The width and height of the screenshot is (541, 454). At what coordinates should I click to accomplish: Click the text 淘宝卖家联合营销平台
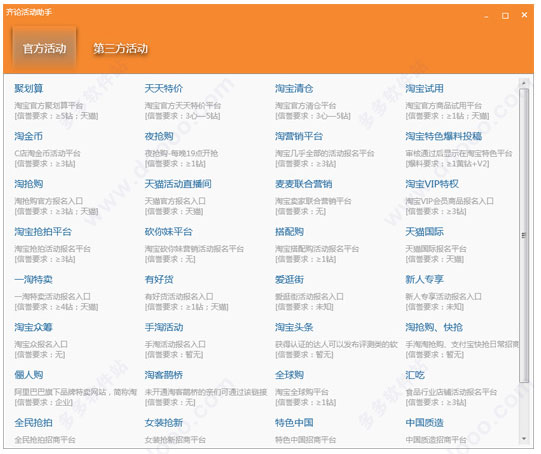pyautogui.click(x=313, y=200)
